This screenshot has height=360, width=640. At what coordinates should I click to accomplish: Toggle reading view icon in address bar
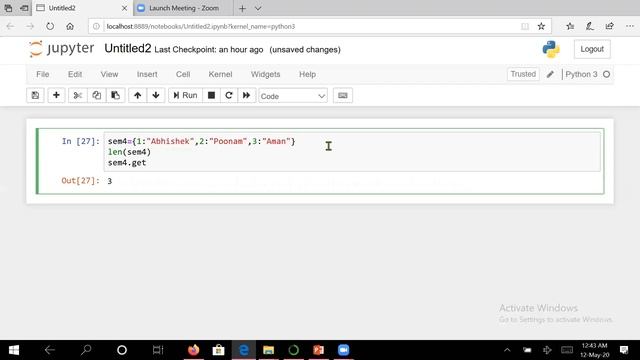(x=525, y=27)
